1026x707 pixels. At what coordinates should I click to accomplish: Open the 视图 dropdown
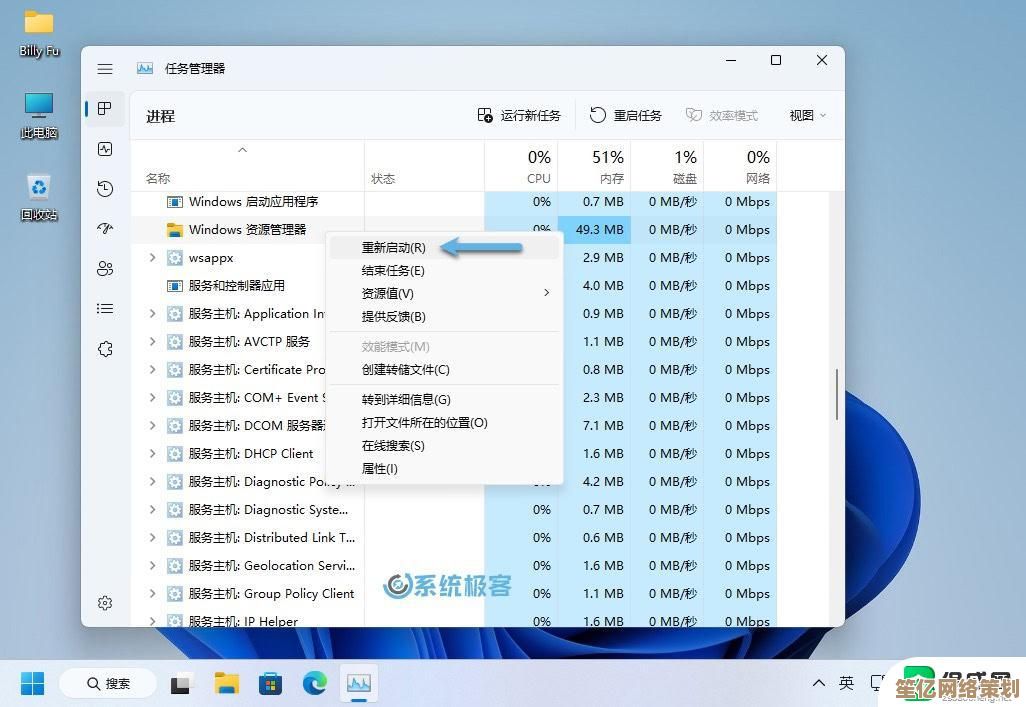coord(807,116)
